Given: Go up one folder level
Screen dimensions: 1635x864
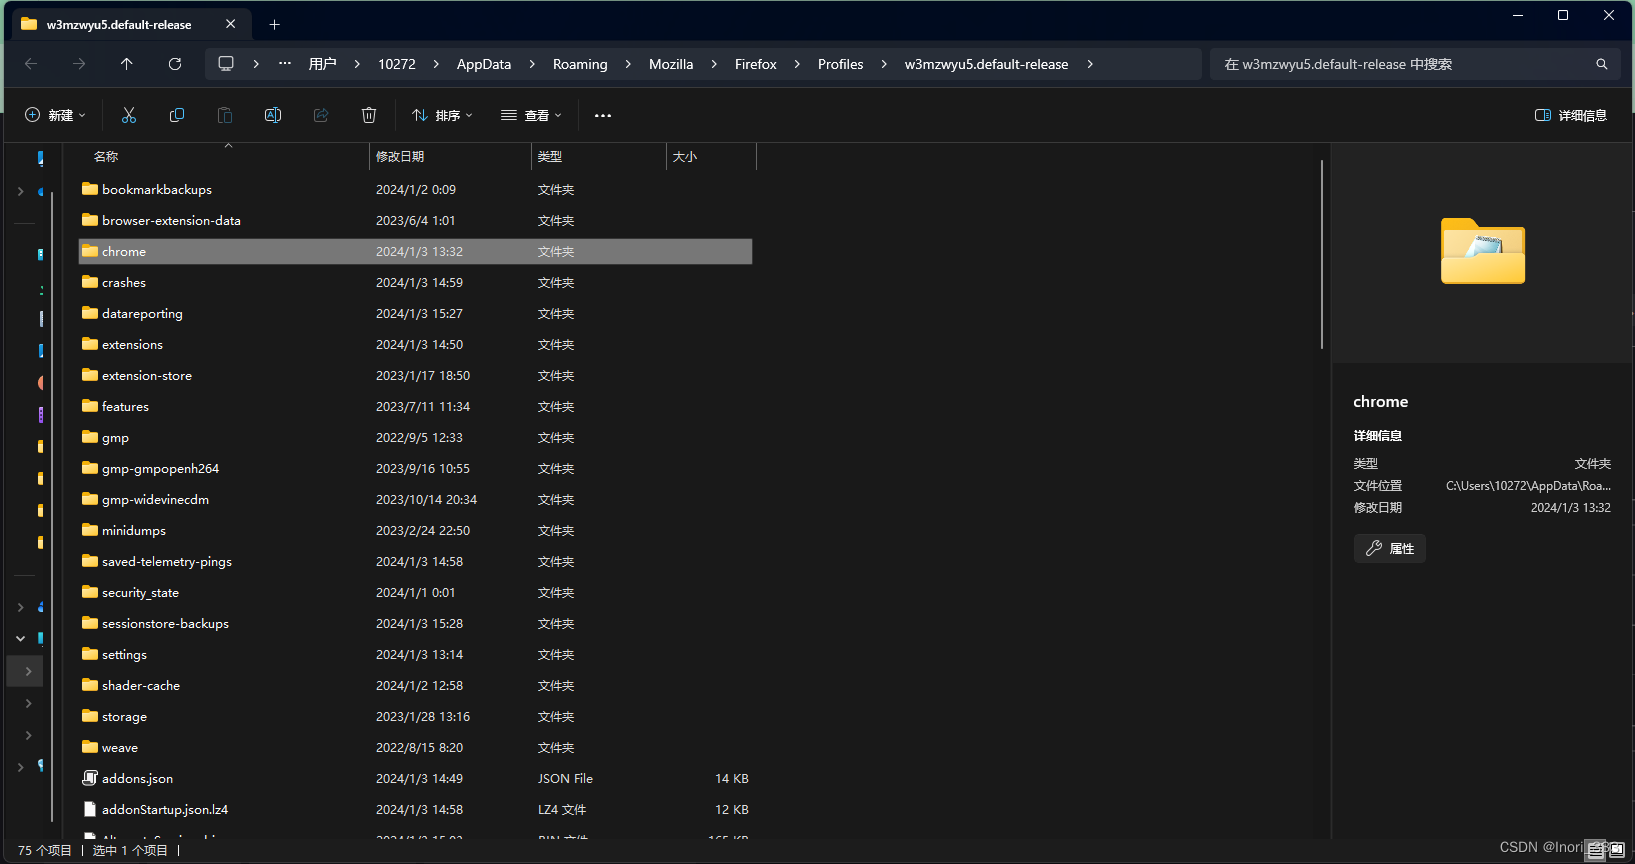Looking at the screenshot, I should click(x=127, y=64).
